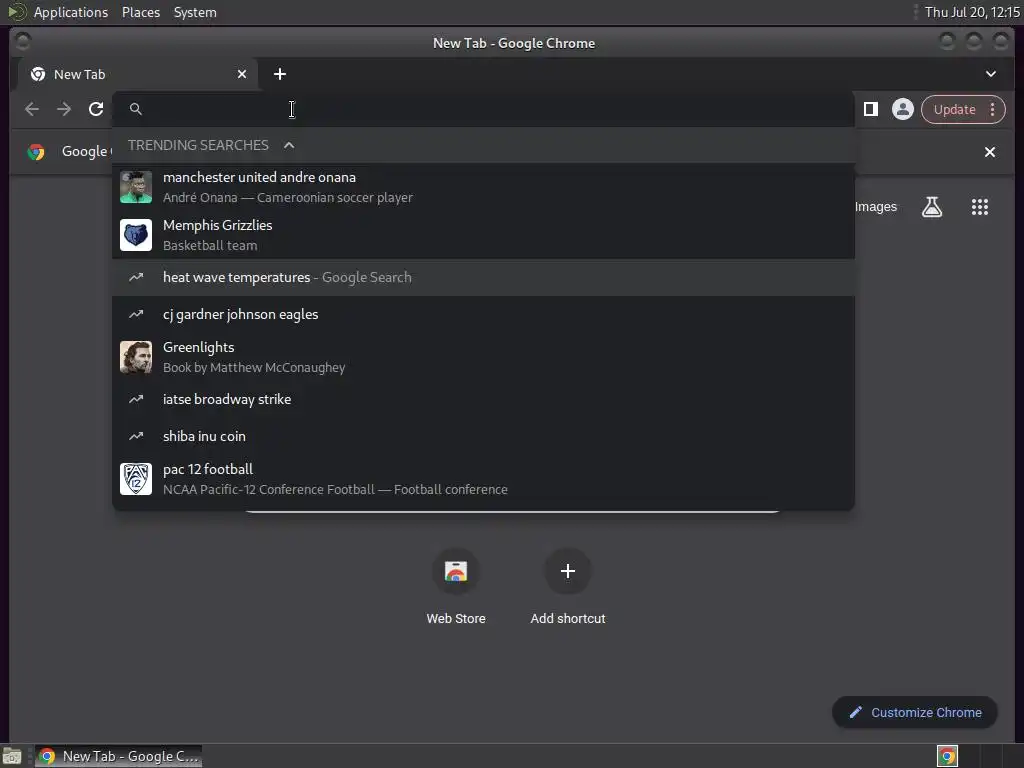Select pac 12 football suggestion
Screen dimensions: 1024x768
(x=483, y=479)
